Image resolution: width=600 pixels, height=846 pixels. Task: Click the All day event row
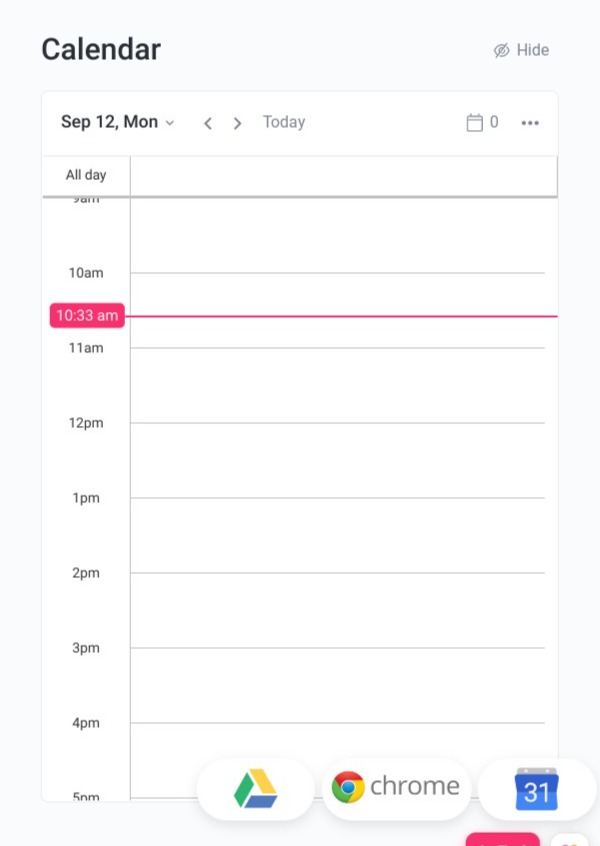coord(343,175)
